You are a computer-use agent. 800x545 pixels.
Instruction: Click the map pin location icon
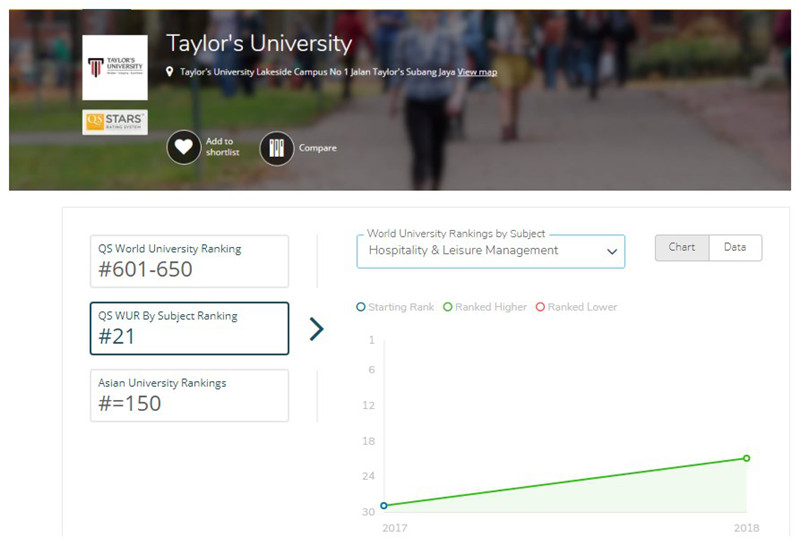[169, 72]
